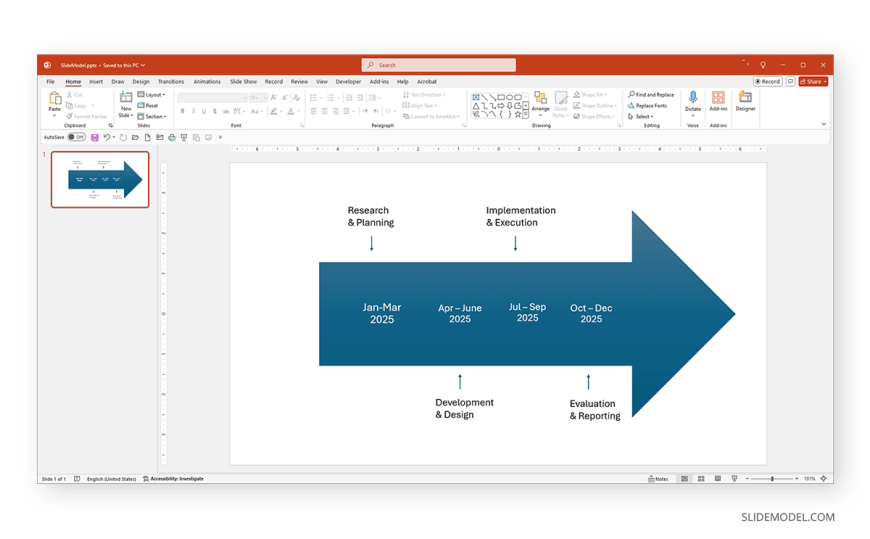This screenshot has height=539, width=870.
Task: Open the File menu
Action: [50, 82]
